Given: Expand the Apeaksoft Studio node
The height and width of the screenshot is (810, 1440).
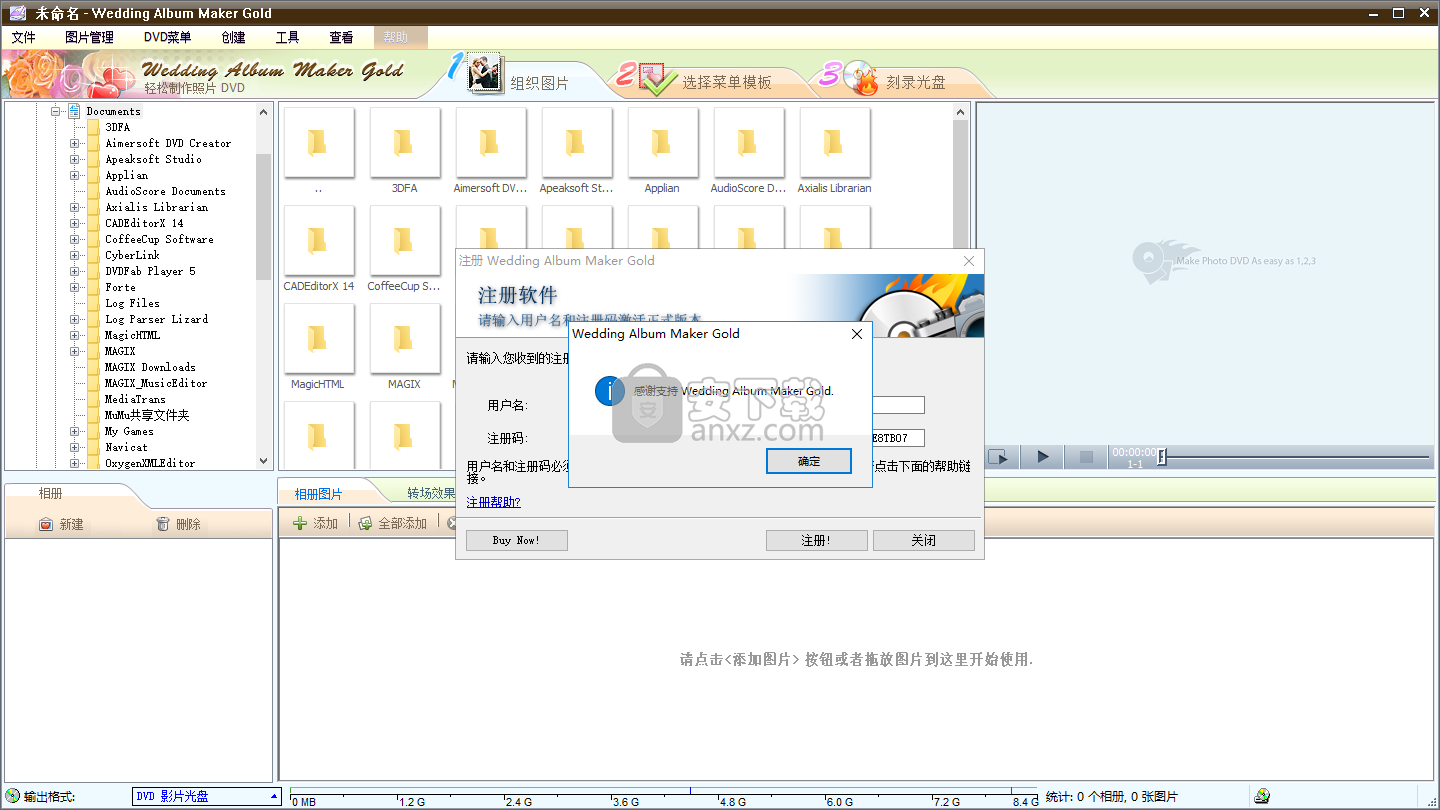Looking at the screenshot, I should click(x=75, y=159).
